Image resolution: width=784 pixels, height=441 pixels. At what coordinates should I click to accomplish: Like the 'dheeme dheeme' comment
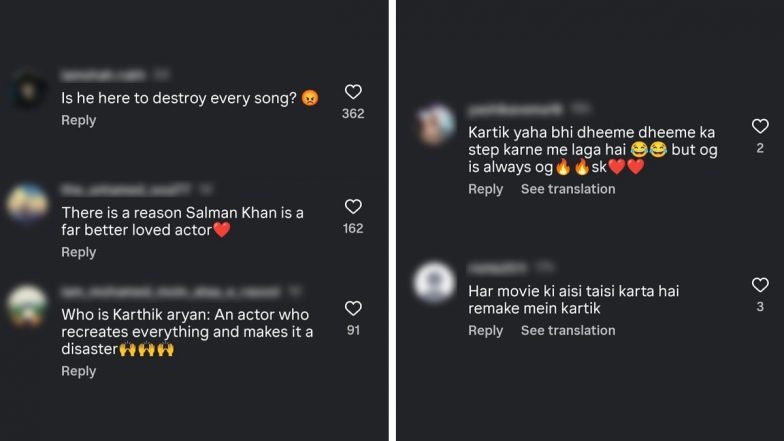[x=760, y=126]
